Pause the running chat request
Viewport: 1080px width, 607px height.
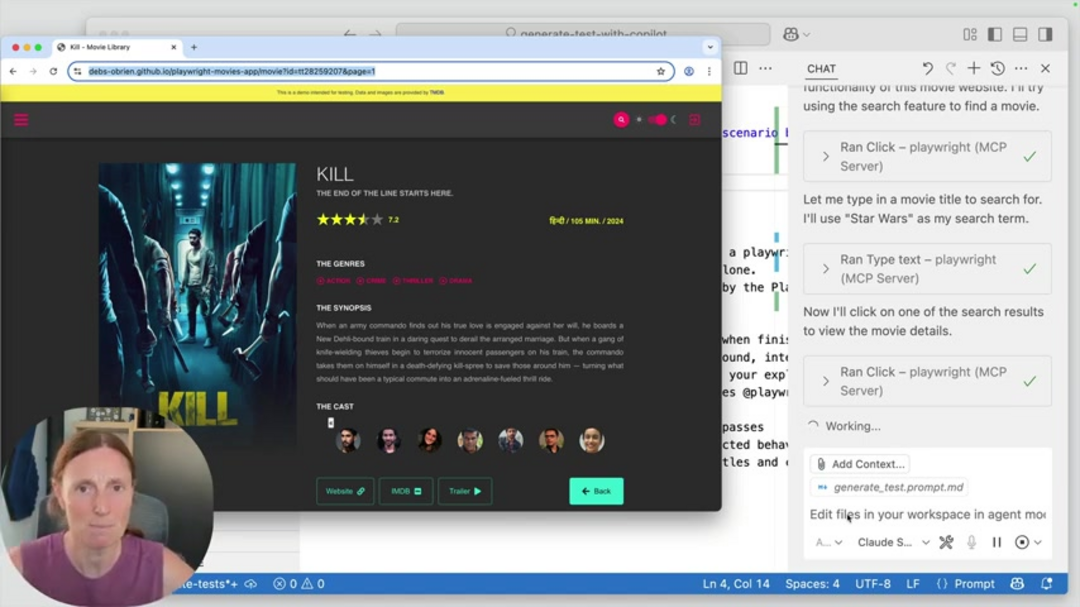(x=996, y=542)
